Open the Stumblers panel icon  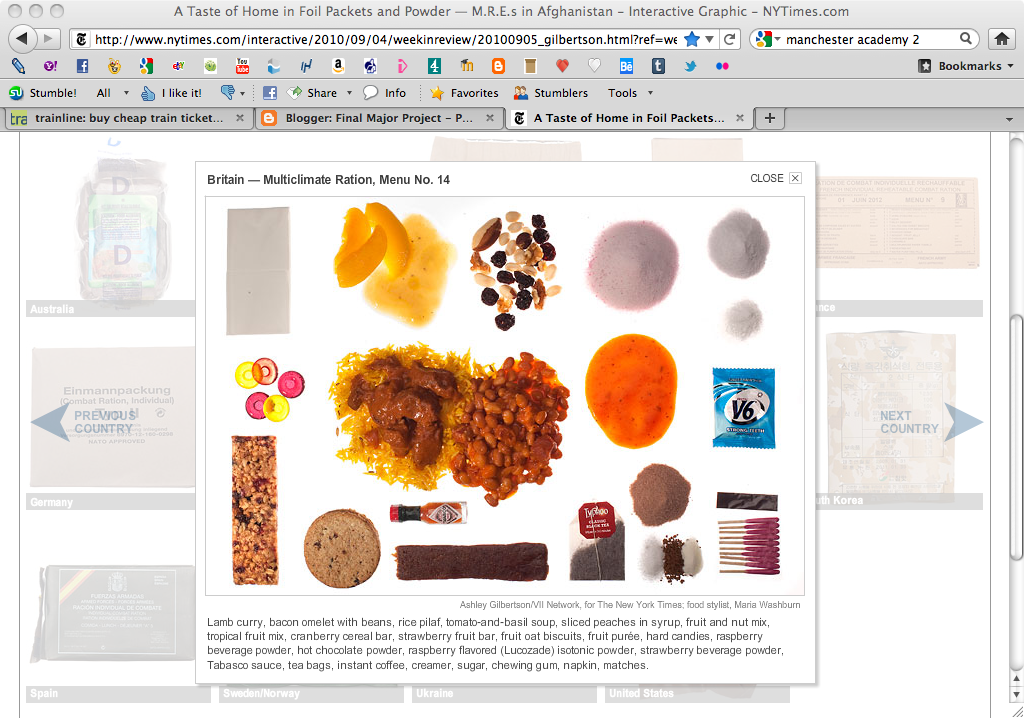(522, 92)
